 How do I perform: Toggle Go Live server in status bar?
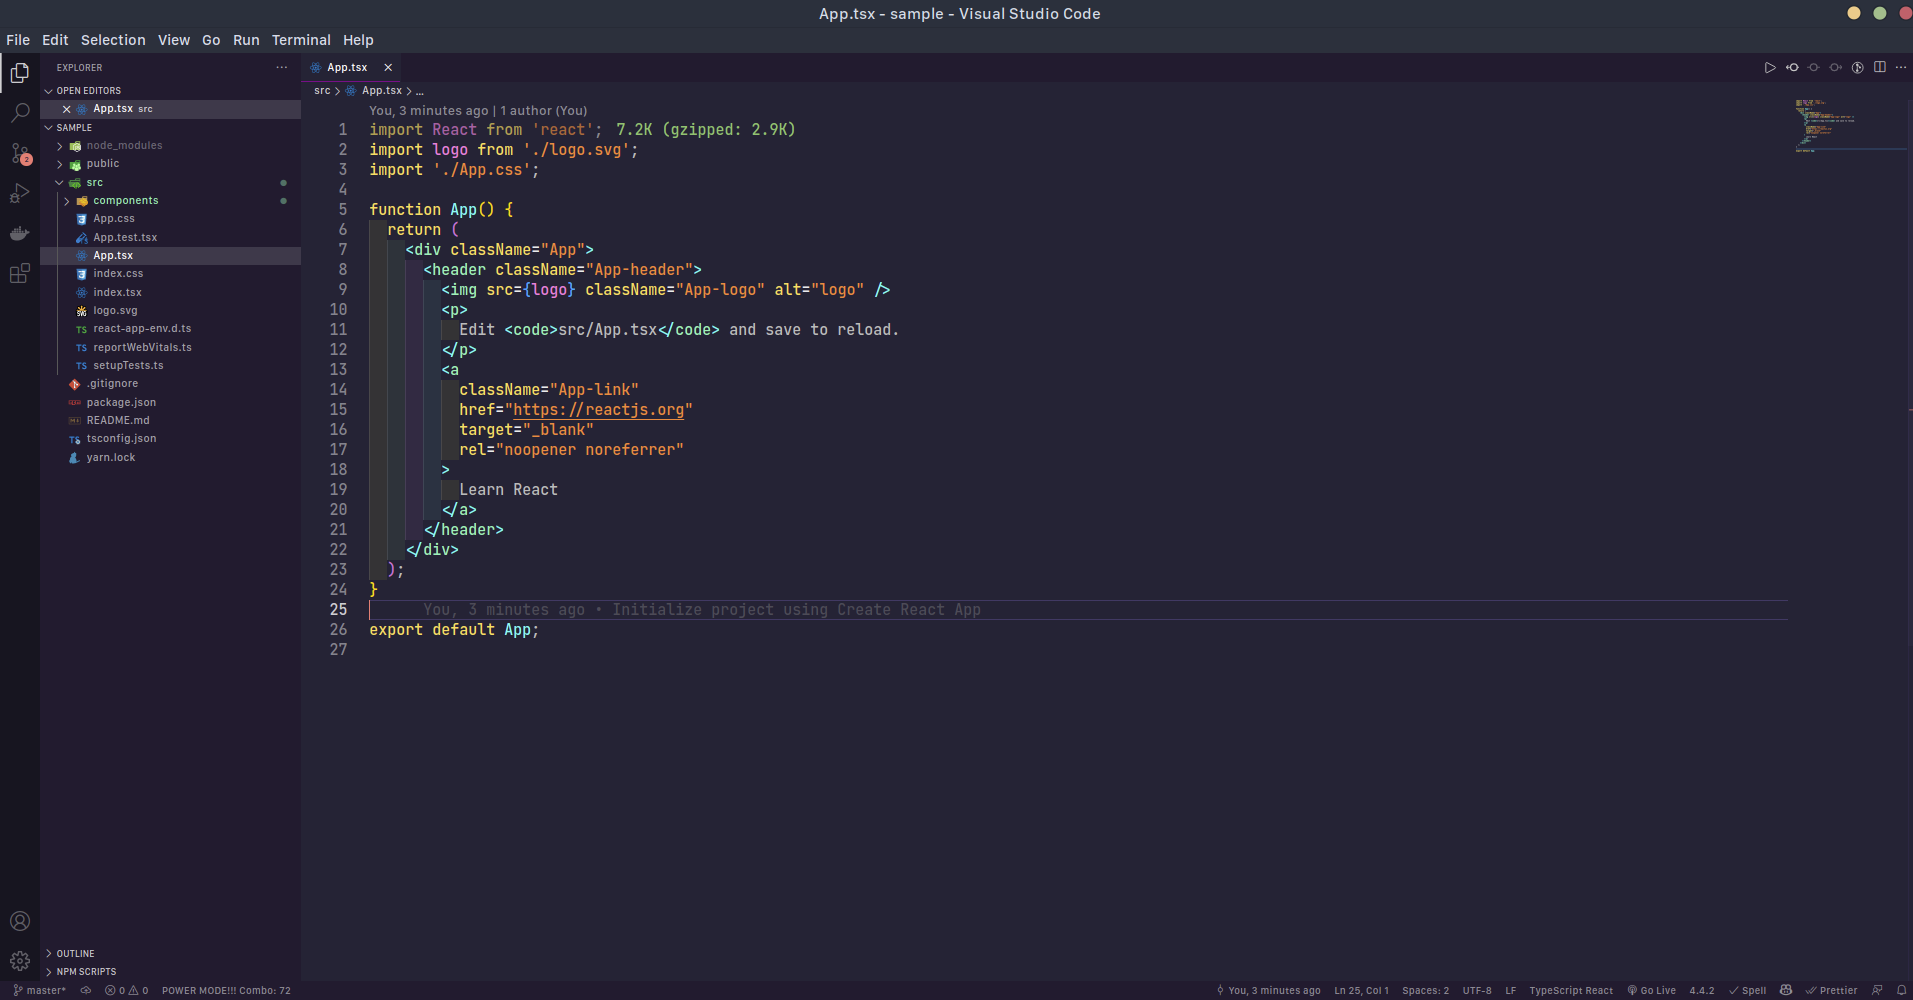(x=1651, y=990)
